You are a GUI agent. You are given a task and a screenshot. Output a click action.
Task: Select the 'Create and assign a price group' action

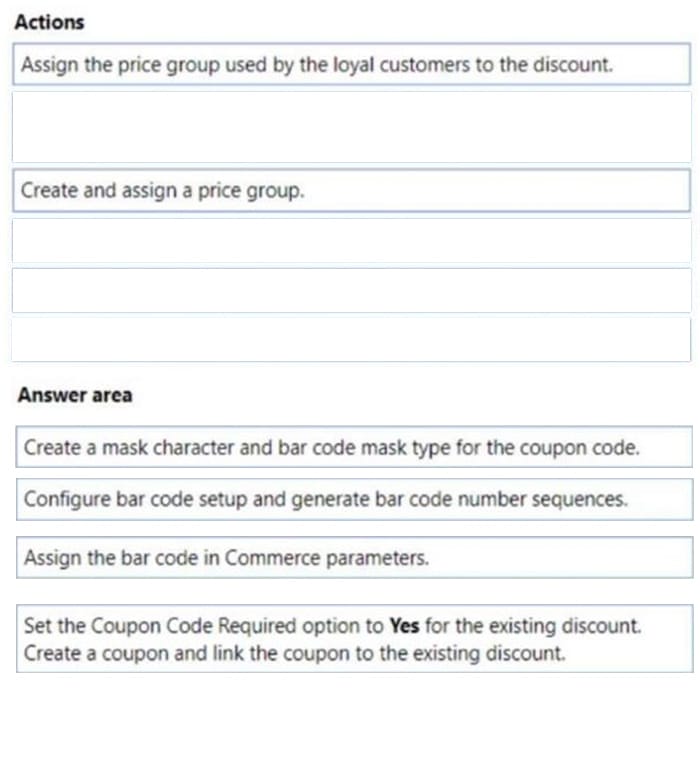click(351, 190)
